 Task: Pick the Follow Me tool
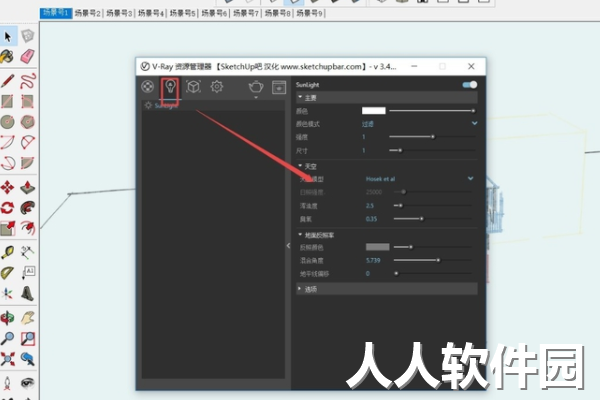(28, 208)
